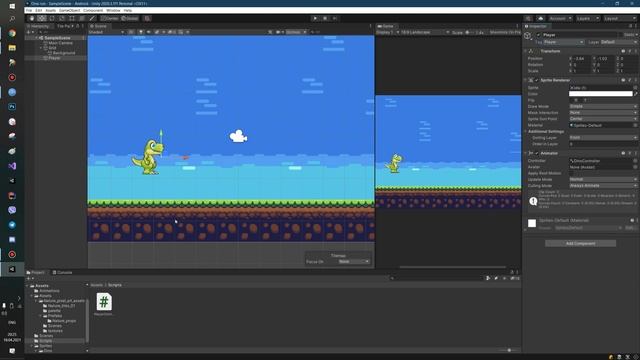Switch to the Console tab
Viewport: 640px width, 360px height.
tap(62, 272)
